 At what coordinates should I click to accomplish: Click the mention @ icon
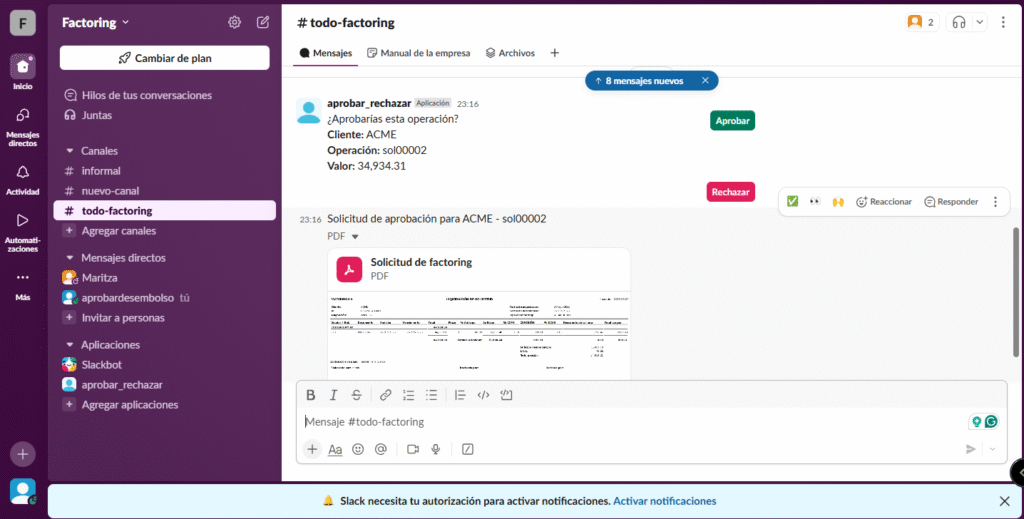point(380,449)
